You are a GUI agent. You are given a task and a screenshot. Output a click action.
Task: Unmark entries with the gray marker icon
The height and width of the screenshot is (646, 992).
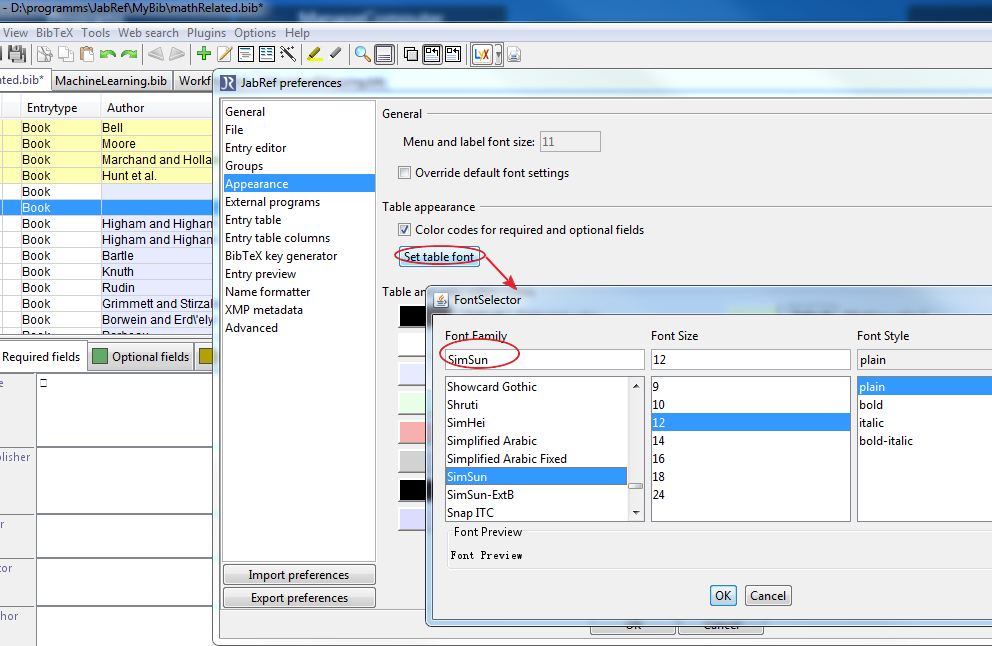(x=336, y=54)
